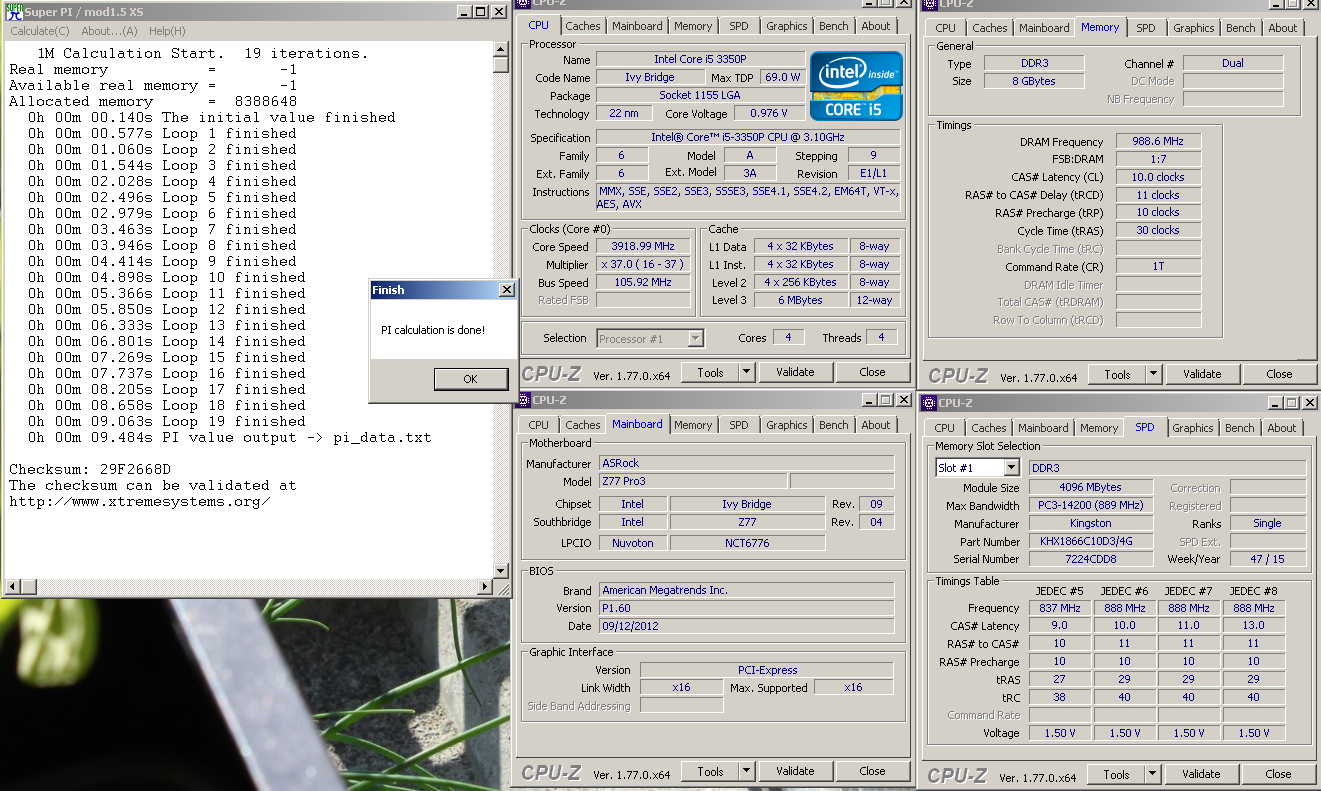The image size is (1321, 791).
Task: Open the Tools dropdown arrow in the SPD tab window
Action: pos(1151,774)
